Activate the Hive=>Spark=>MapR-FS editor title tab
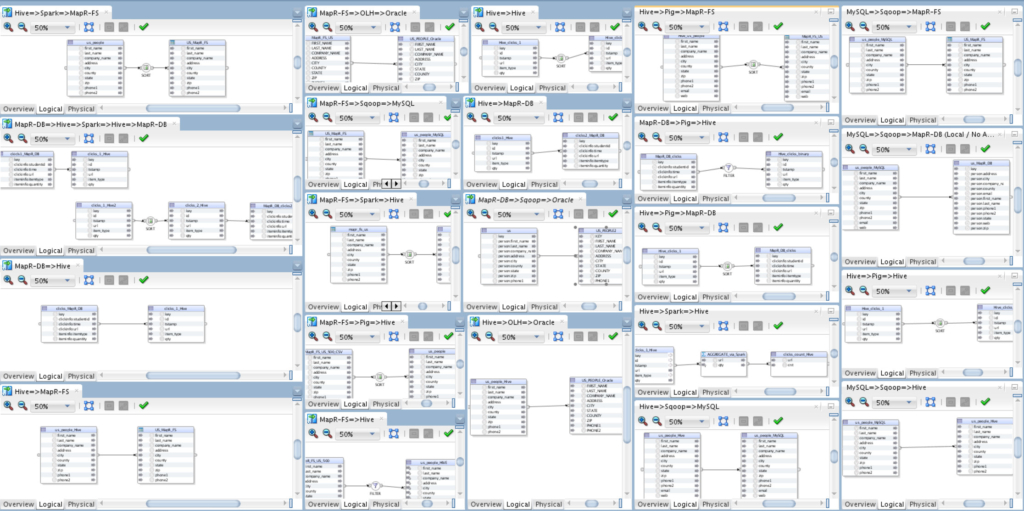Image resolution: width=1024 pixels, height=511 pixels. [57, 12]
